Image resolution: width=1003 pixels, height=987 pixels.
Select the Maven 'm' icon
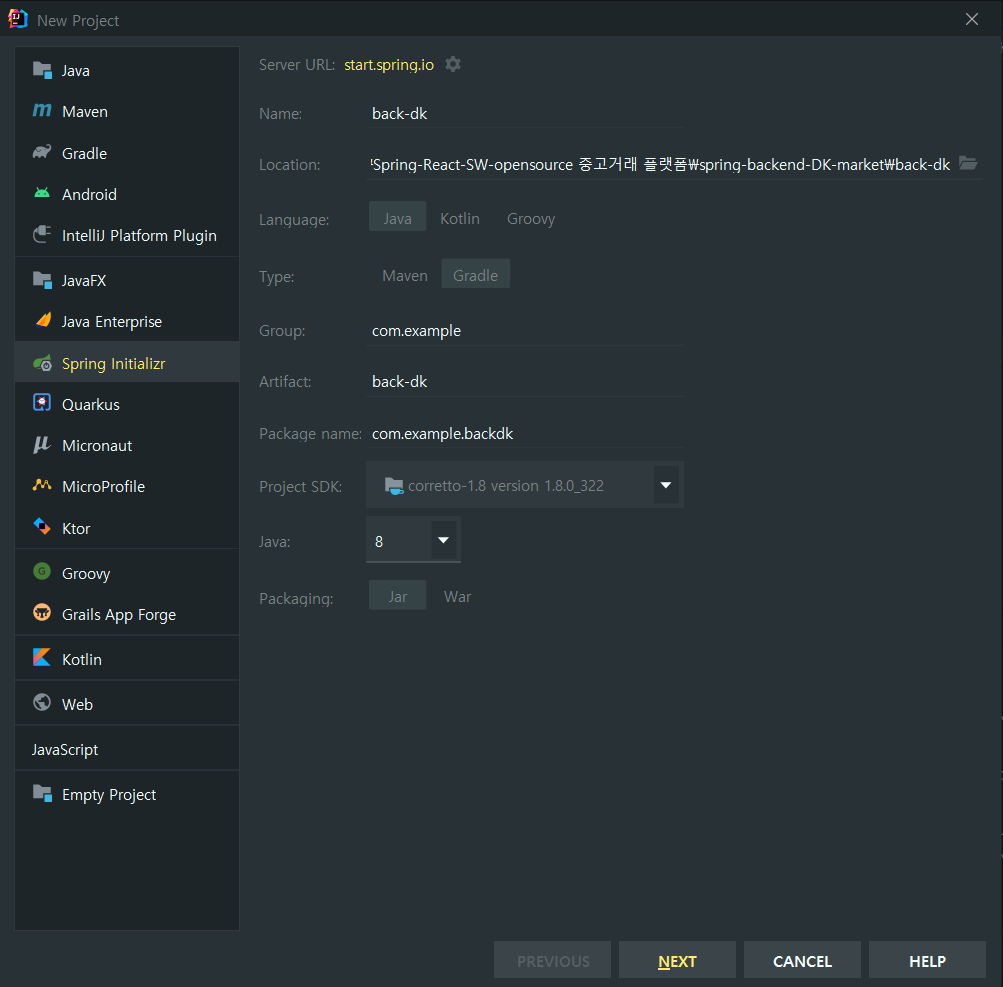point(42,111)
